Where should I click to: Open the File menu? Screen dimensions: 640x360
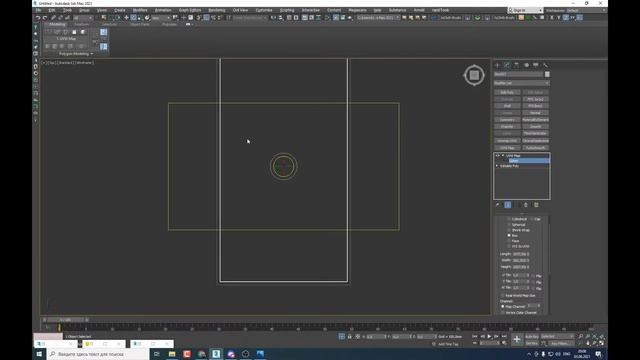pos(38,10)
